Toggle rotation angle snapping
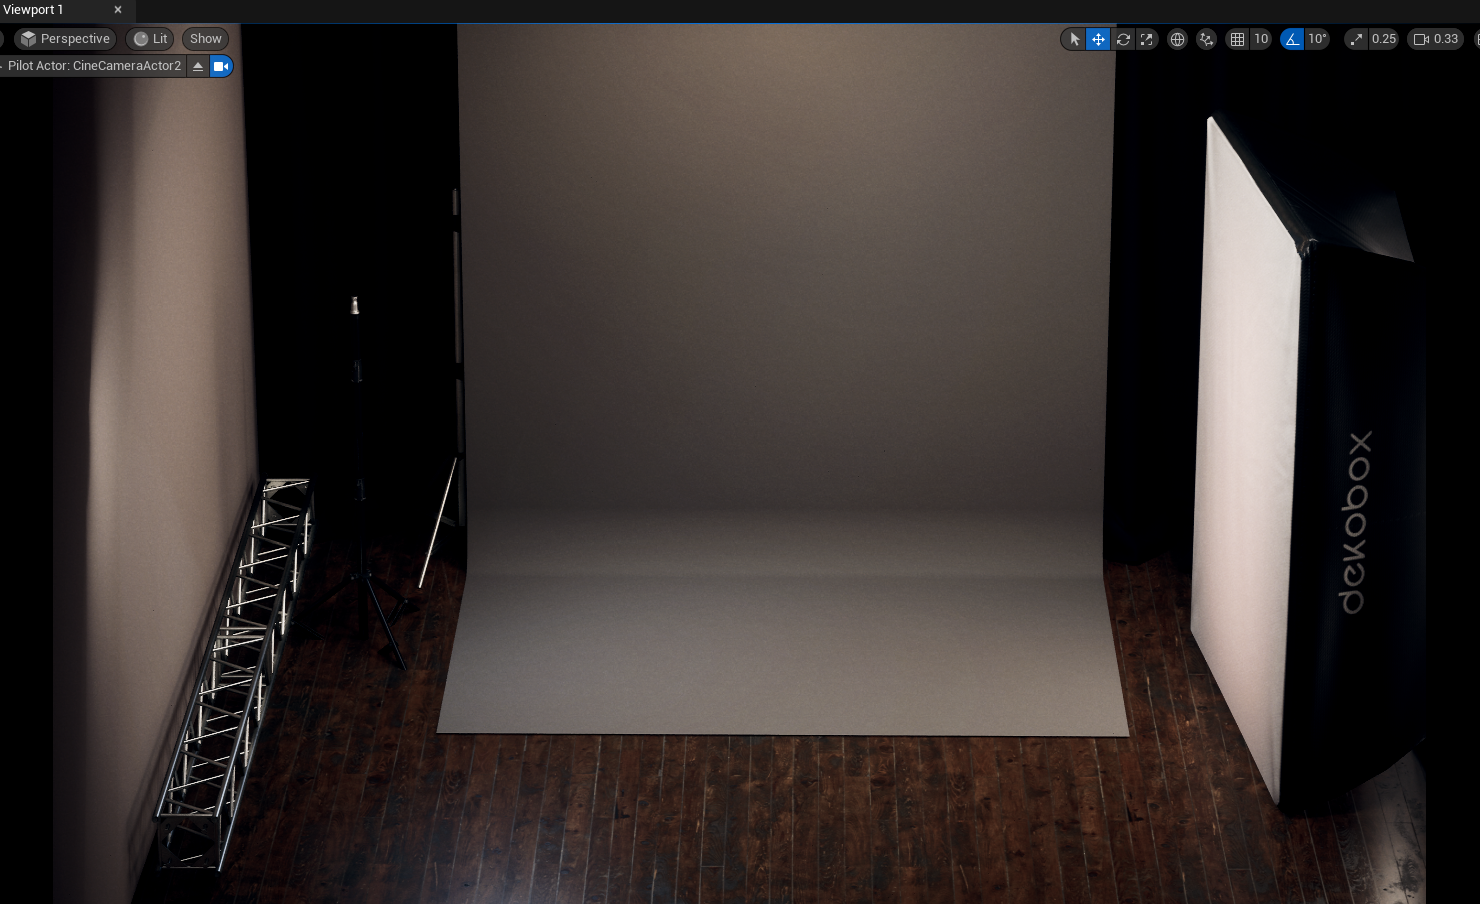The height and width of the screenshot is (904, 1480). pyautogui.click(x=1292, y=39)
